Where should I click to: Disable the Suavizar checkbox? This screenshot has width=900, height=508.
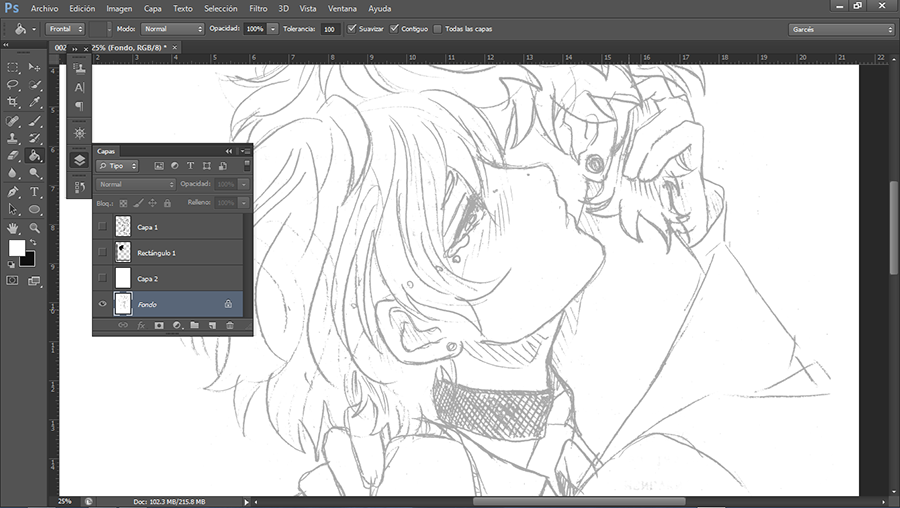tap(352, 29)
